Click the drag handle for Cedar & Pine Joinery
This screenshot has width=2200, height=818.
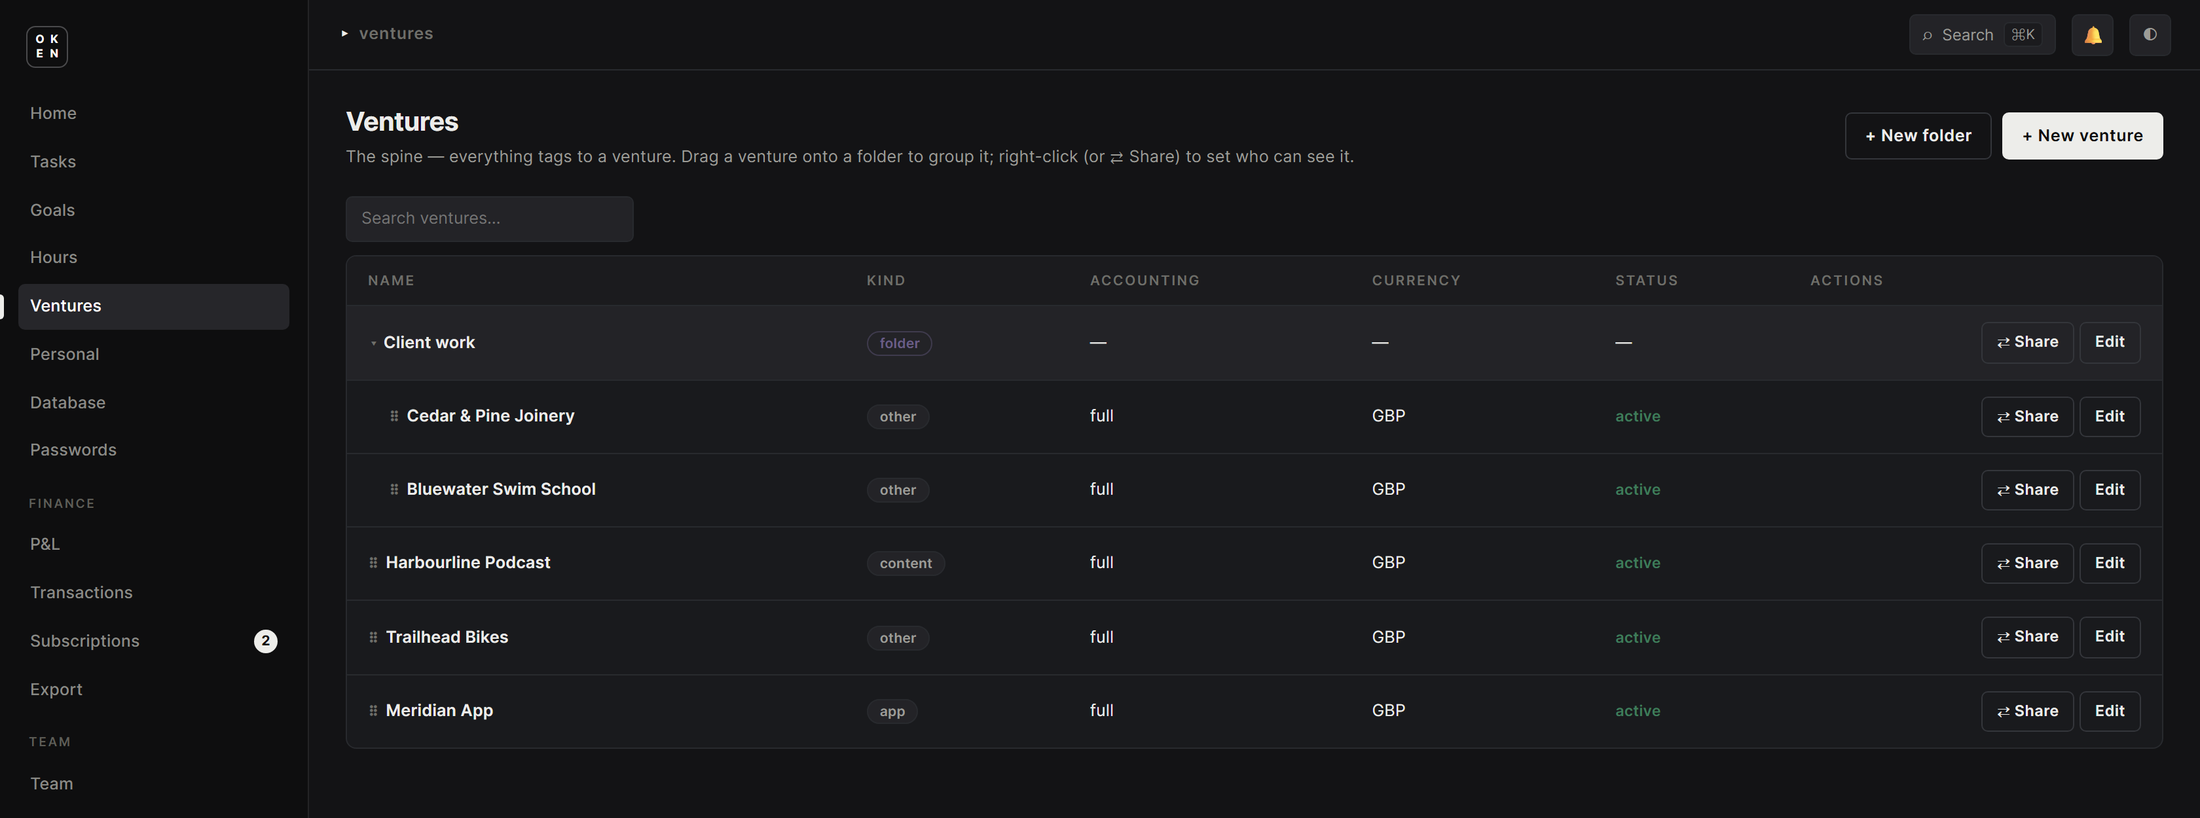(394, 416)
